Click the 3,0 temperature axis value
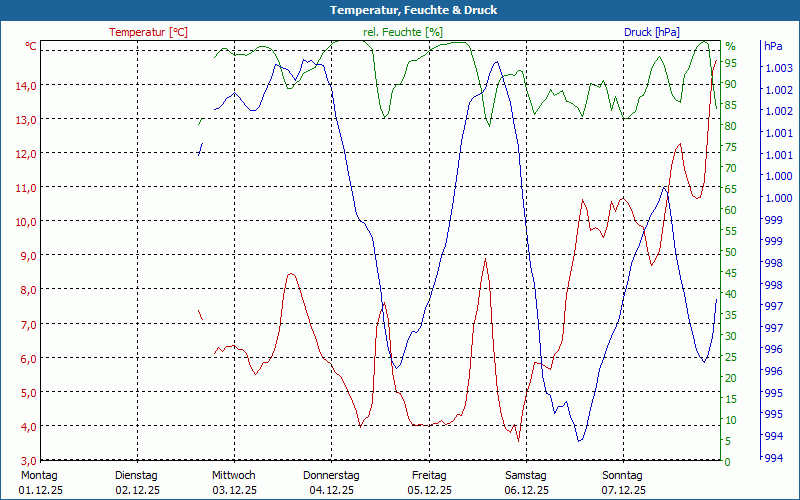The image size is (800, 500). (x=27, y=461)
